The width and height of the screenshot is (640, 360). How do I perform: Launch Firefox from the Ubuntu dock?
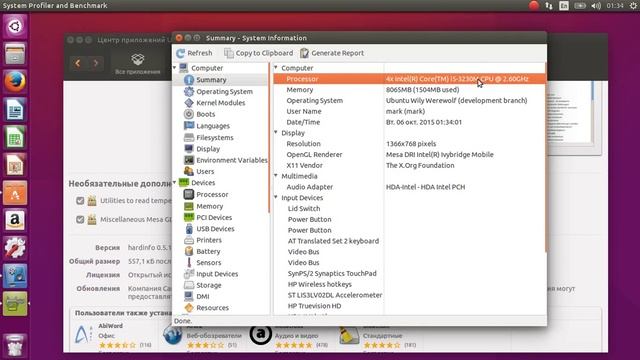[x=15, y=81]
